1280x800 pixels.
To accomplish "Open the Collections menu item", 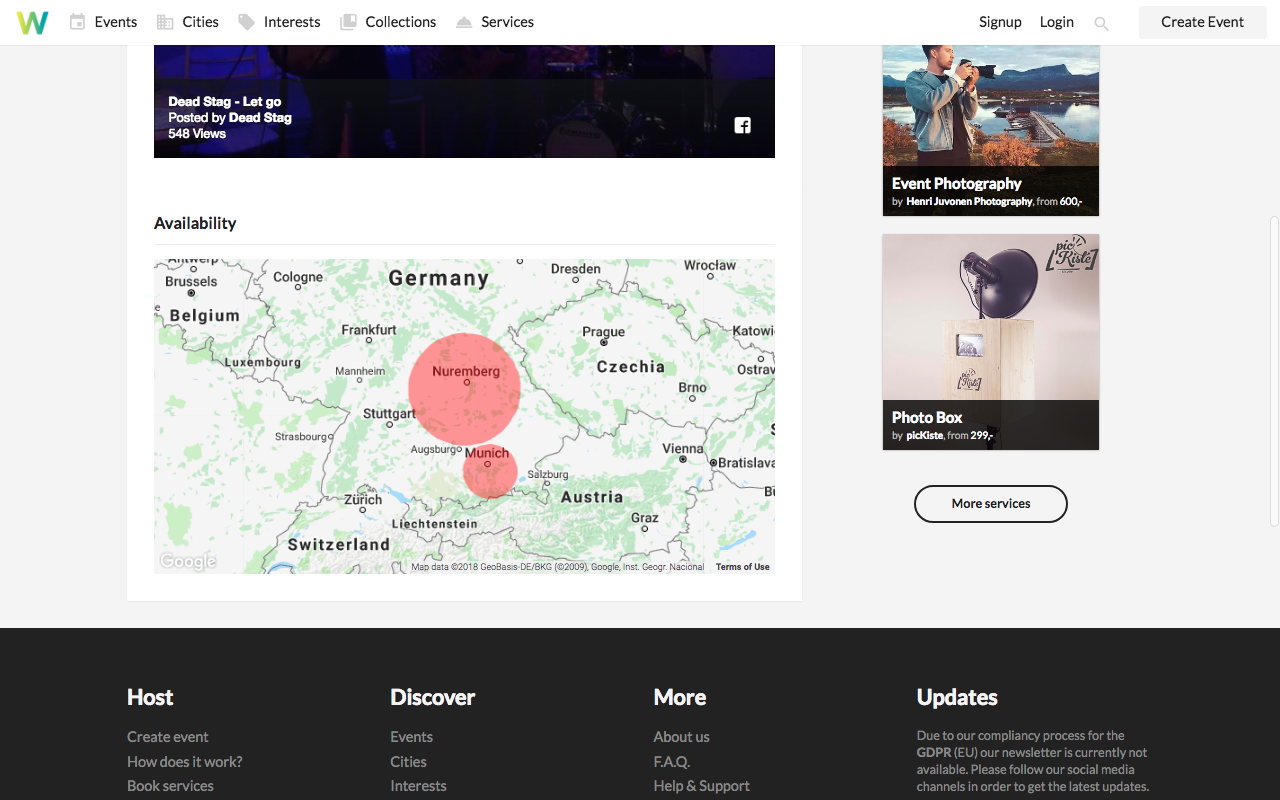I will (401, 22).
